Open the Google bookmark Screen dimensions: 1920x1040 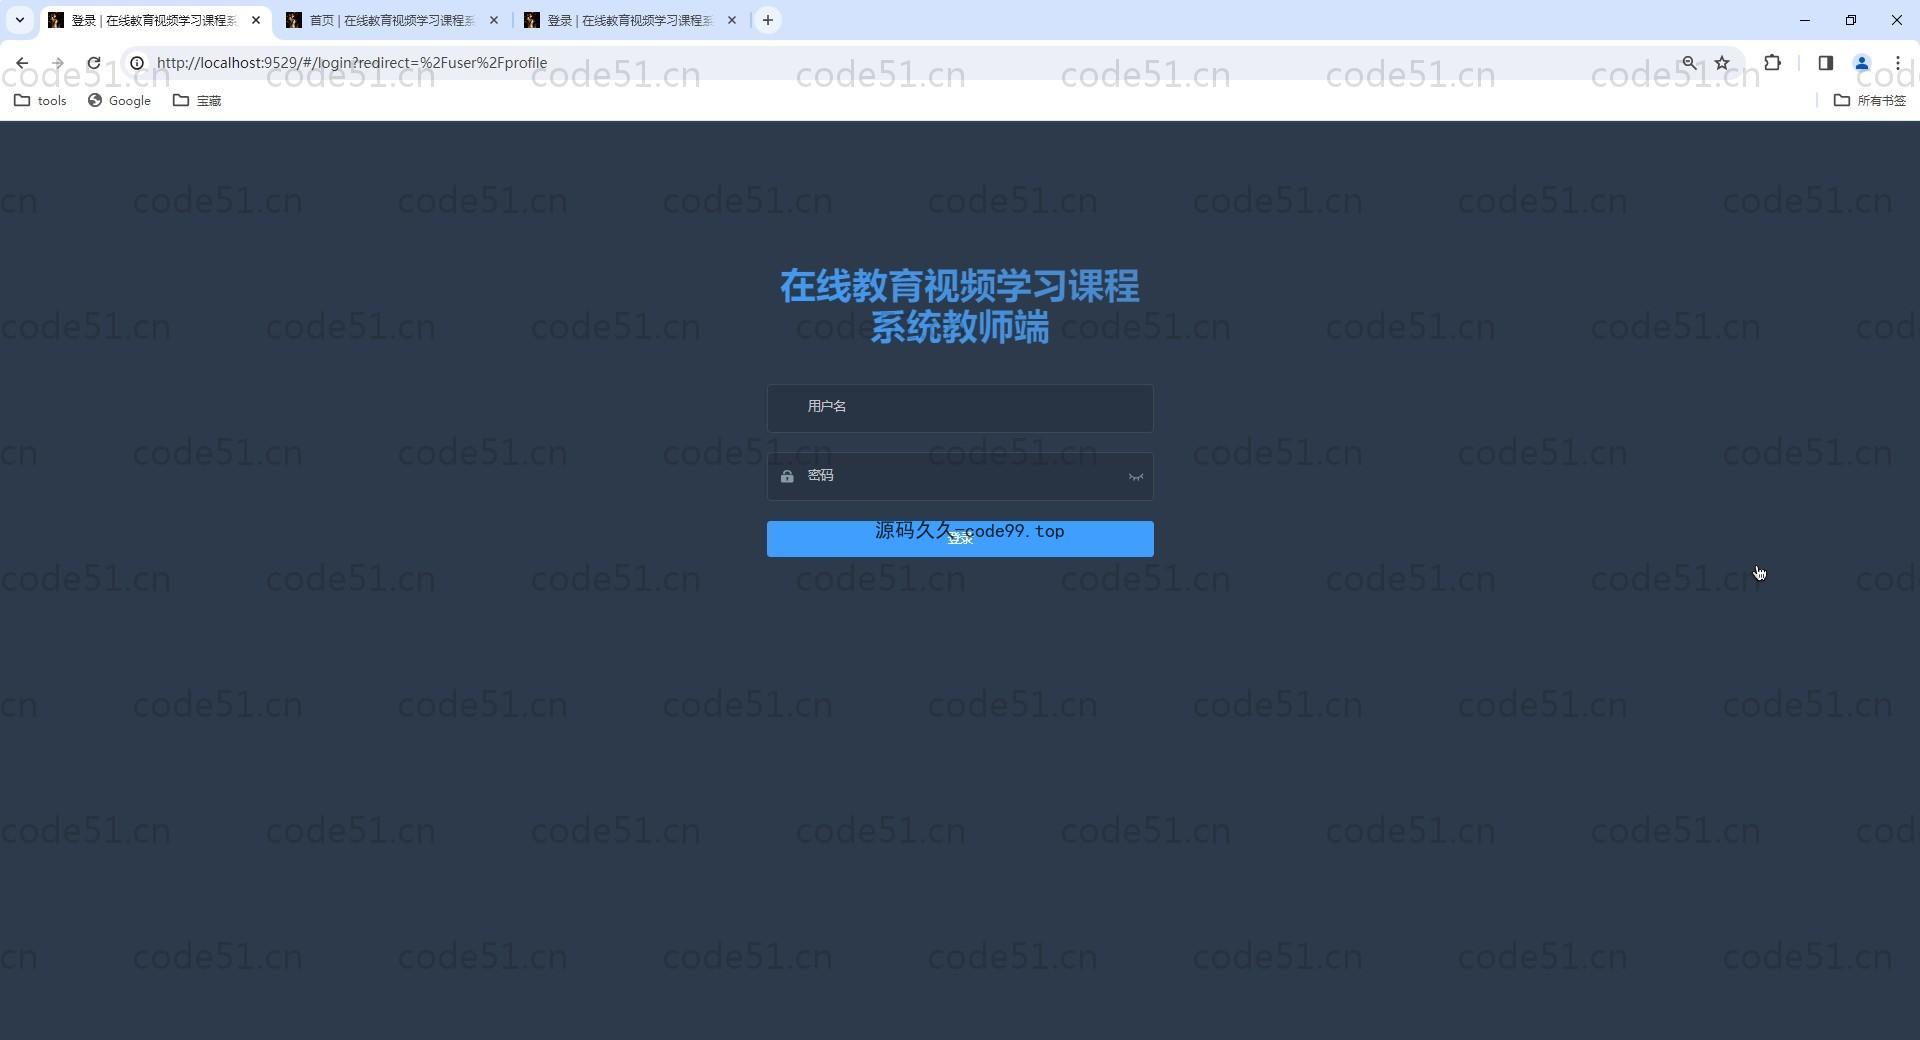tap(119, 100)
